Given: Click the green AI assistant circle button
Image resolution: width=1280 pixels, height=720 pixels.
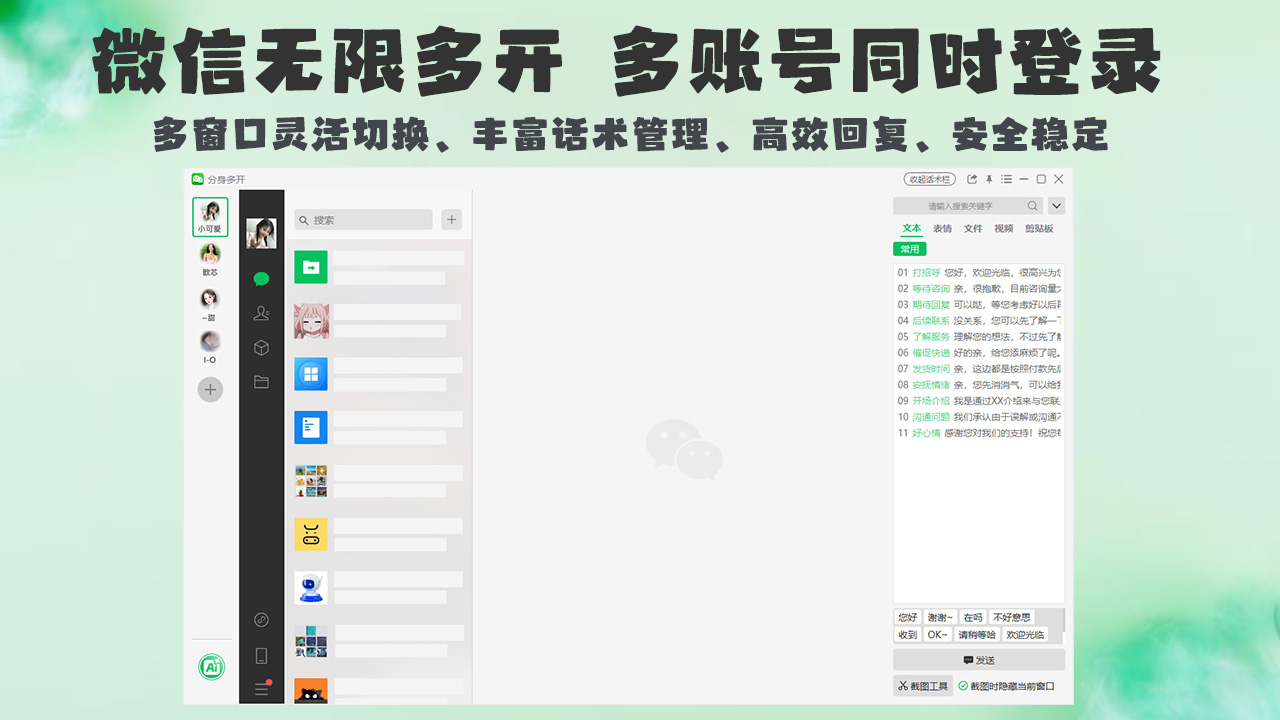Looking at the screenshot, I should pos(210,666).
